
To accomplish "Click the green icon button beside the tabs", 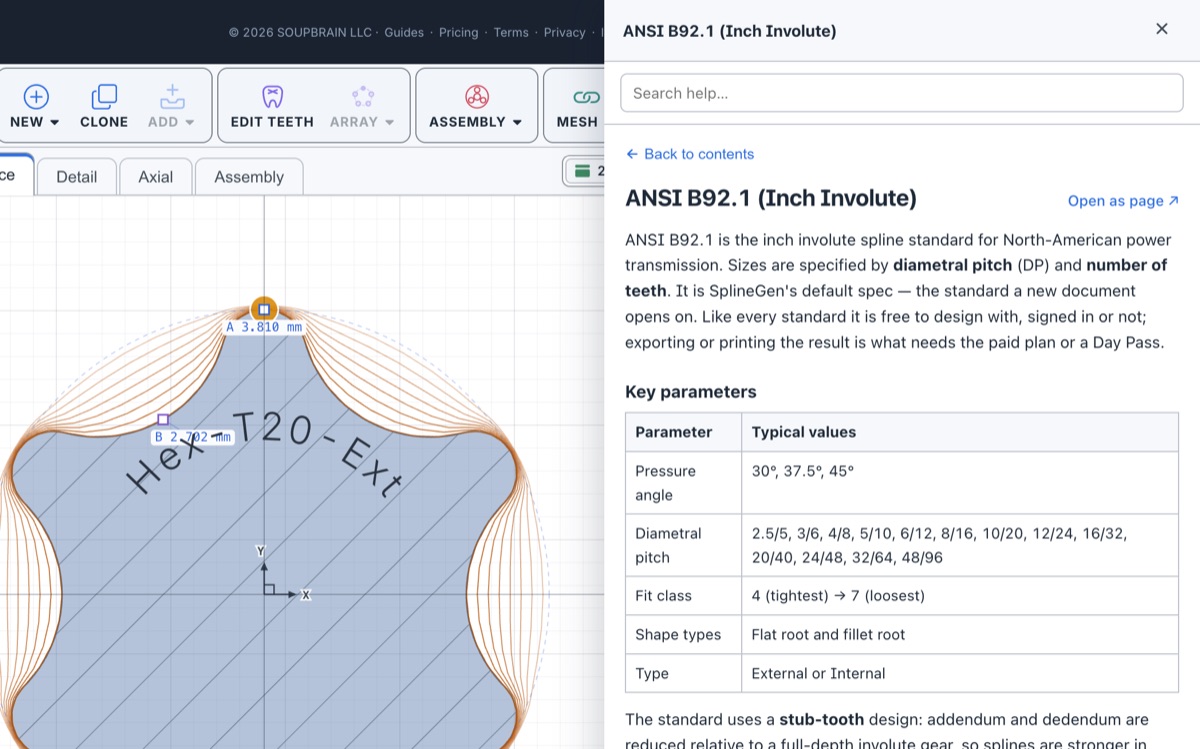I will (583, 171).
